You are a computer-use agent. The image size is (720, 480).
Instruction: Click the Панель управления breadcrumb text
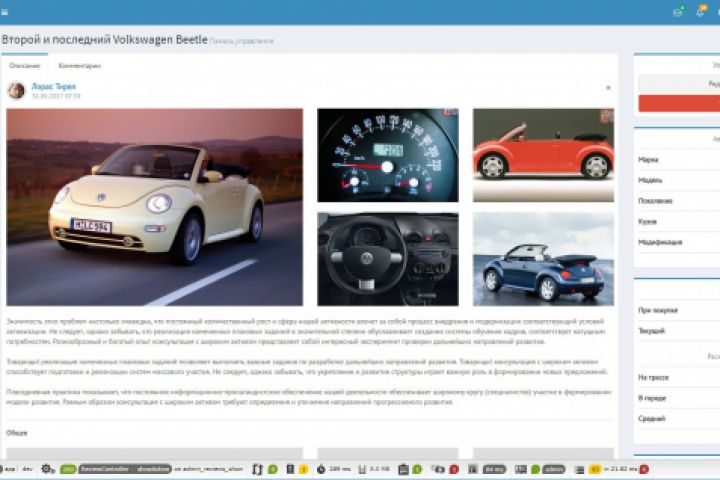pos(242,41)
